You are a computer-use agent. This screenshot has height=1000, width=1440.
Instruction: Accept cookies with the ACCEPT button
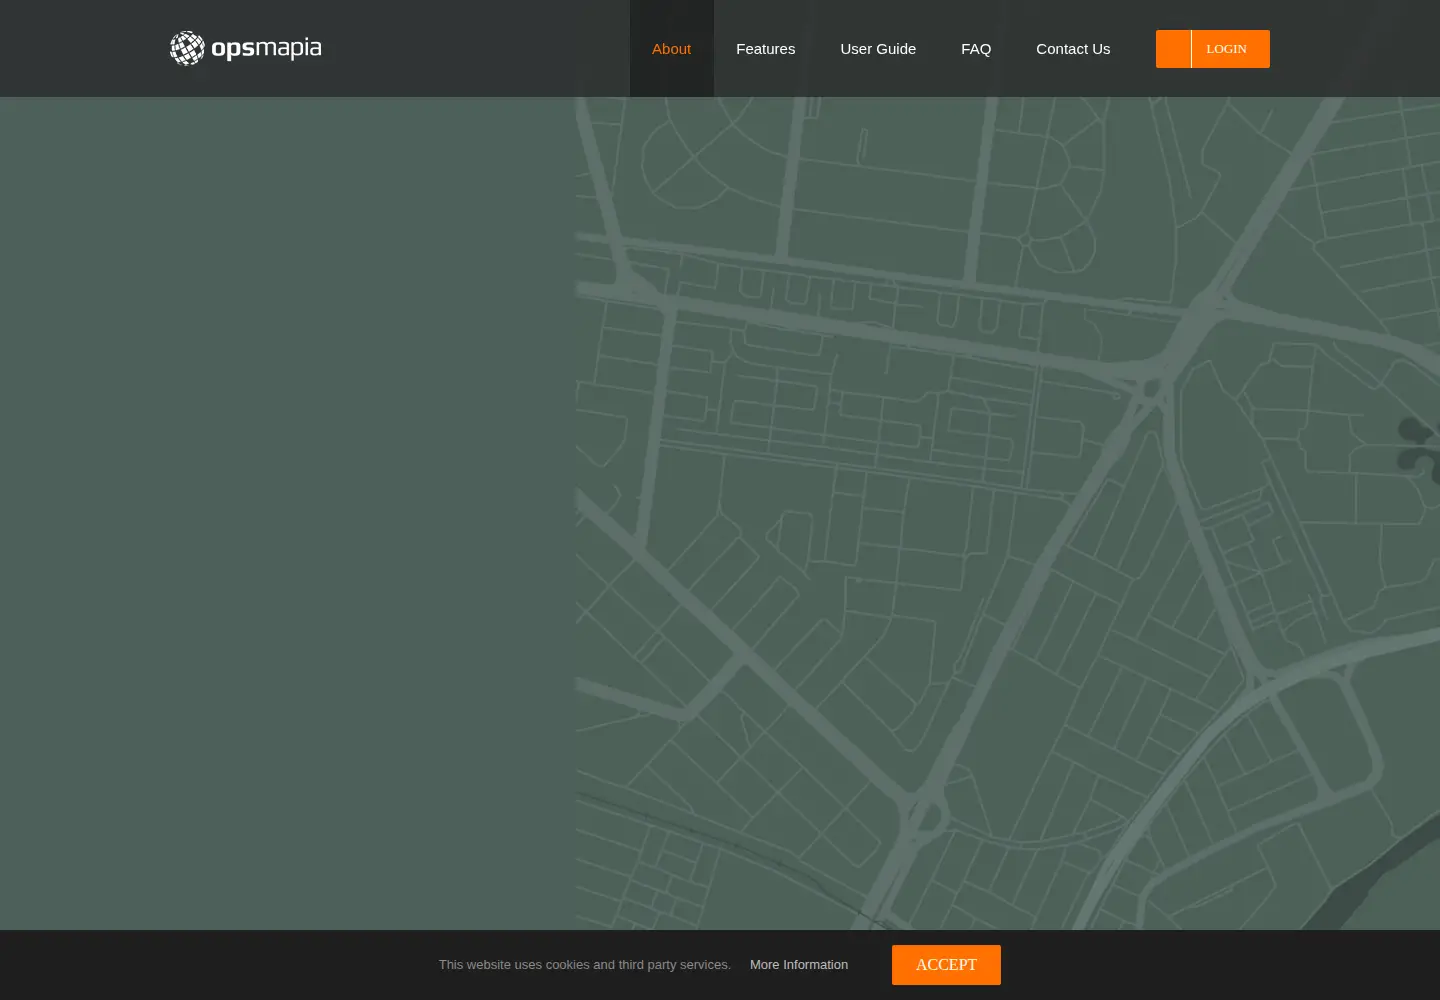(946, 965)
